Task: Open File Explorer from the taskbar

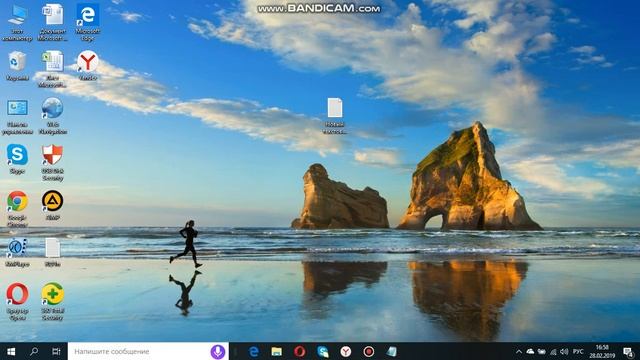Action: (277, 351)
